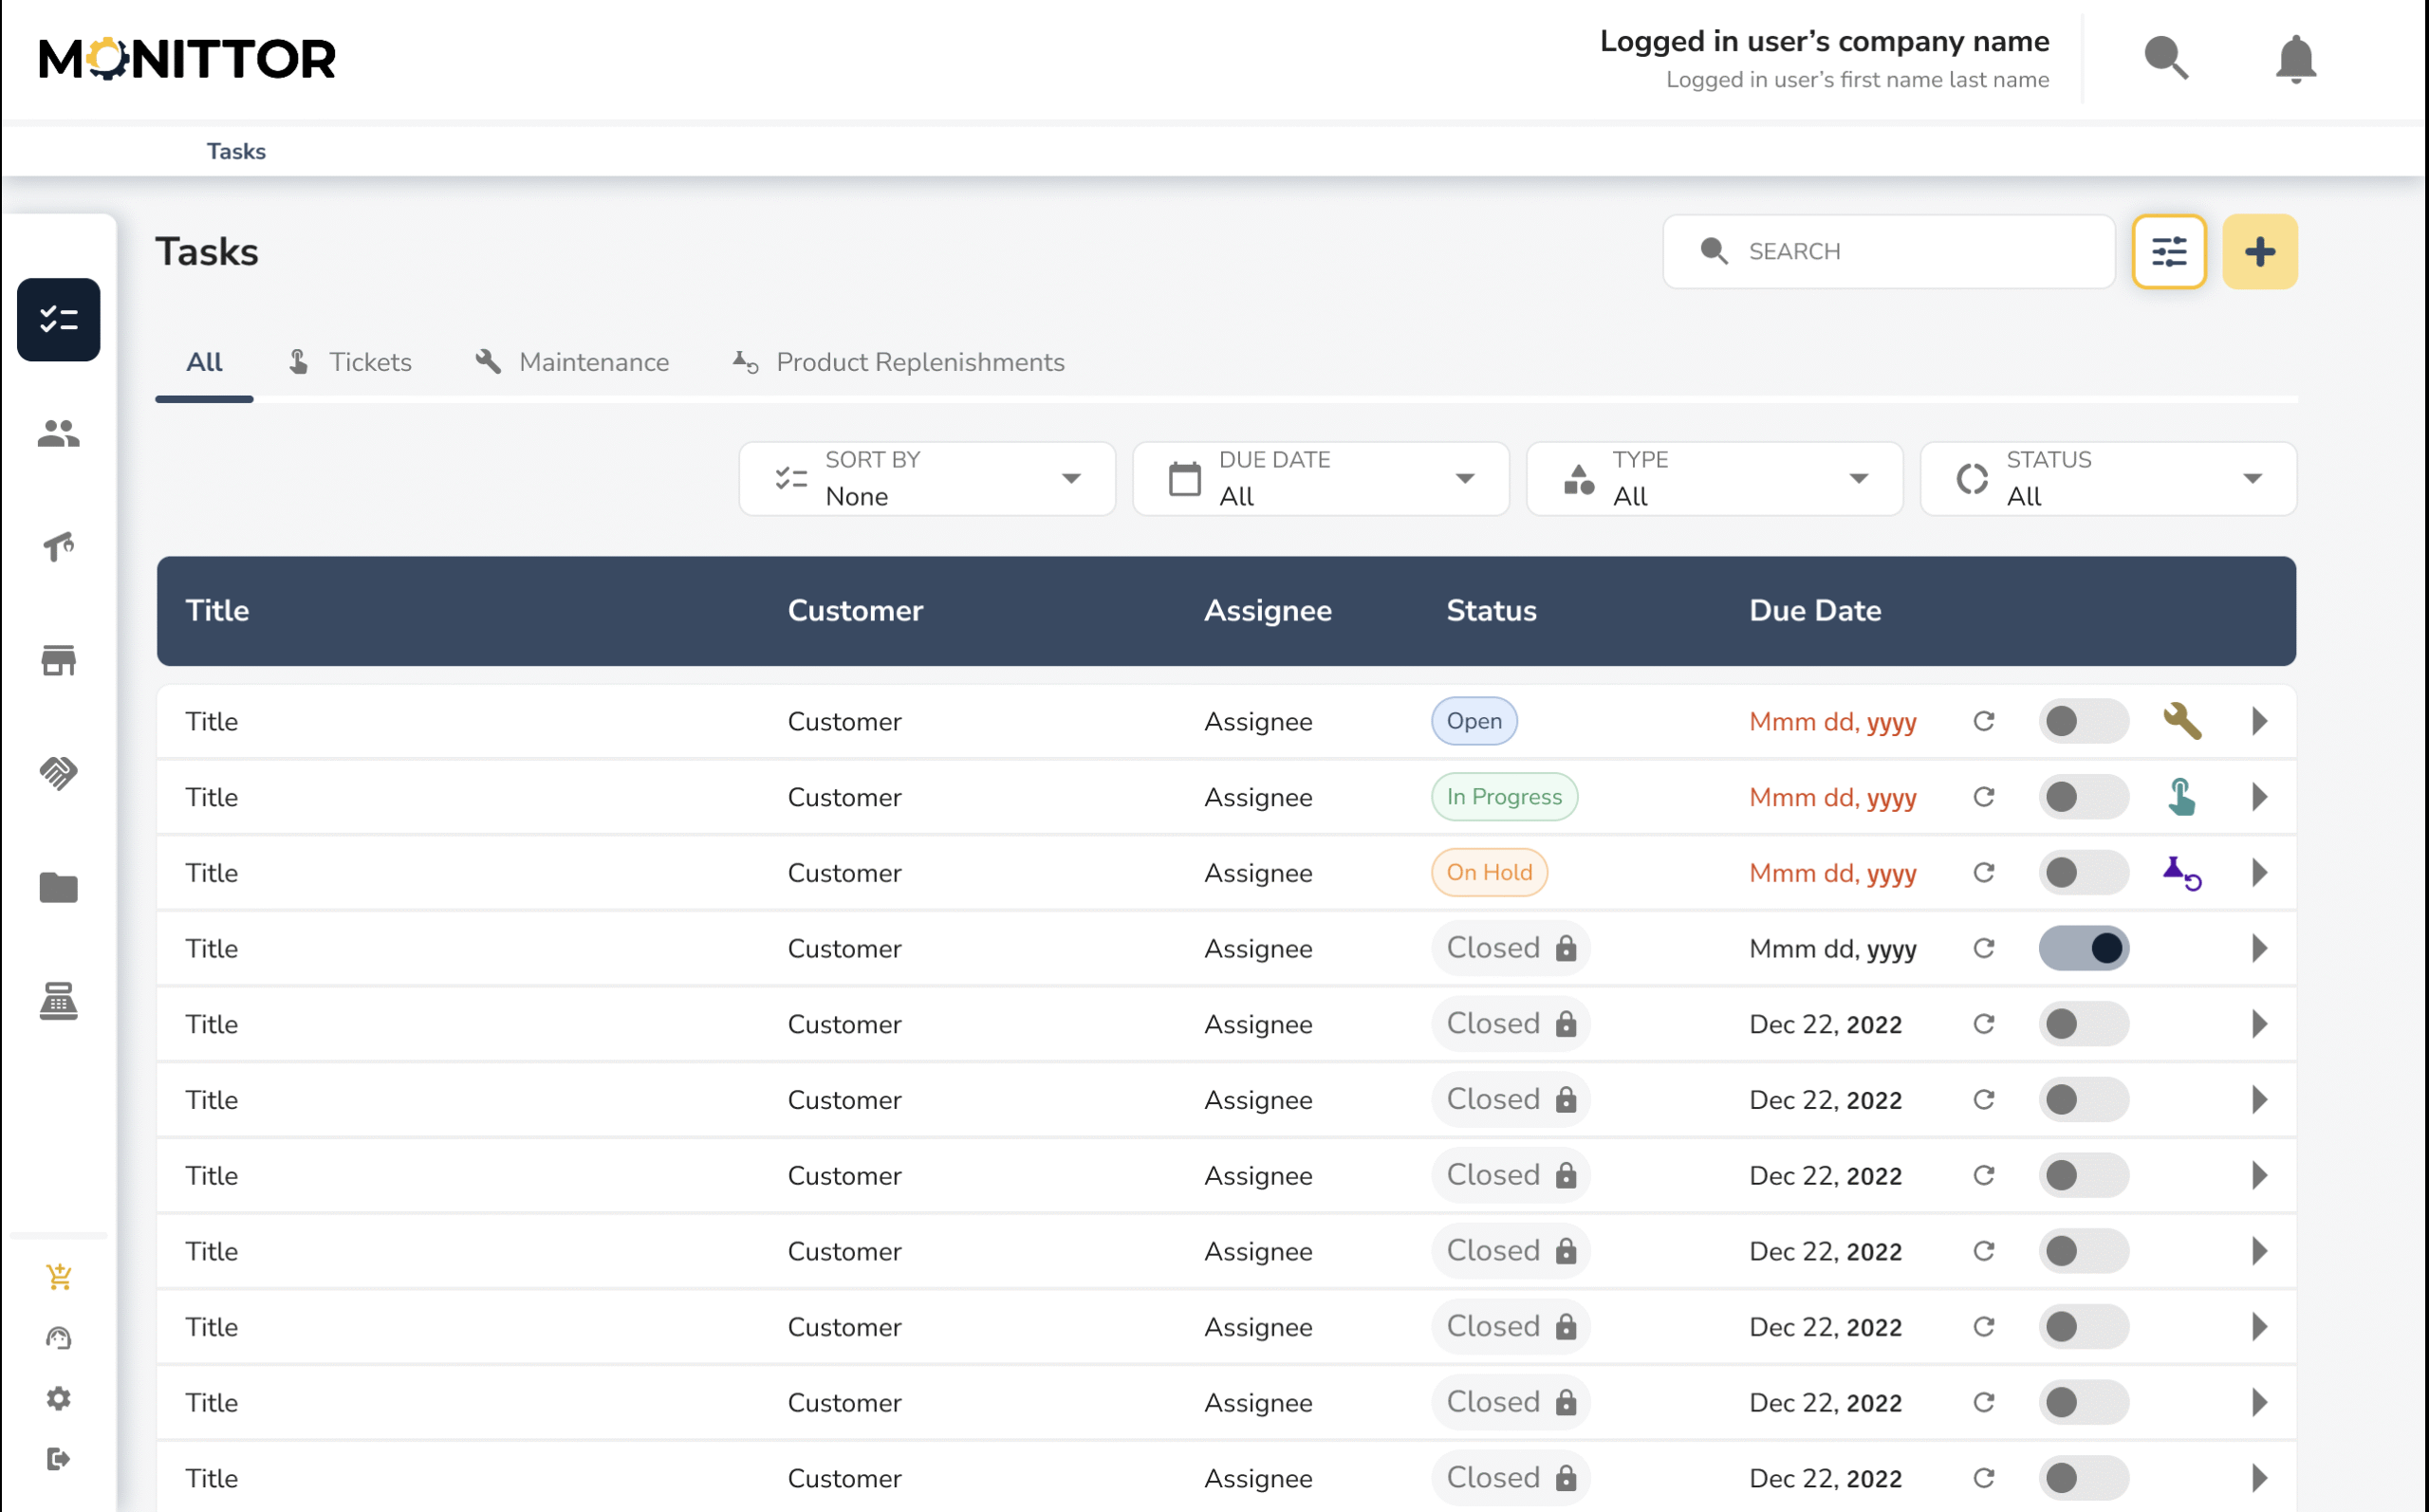Screen dimensions: 2429x1512
Task: Click the On Hold status badge
Action: [1488, 872]
